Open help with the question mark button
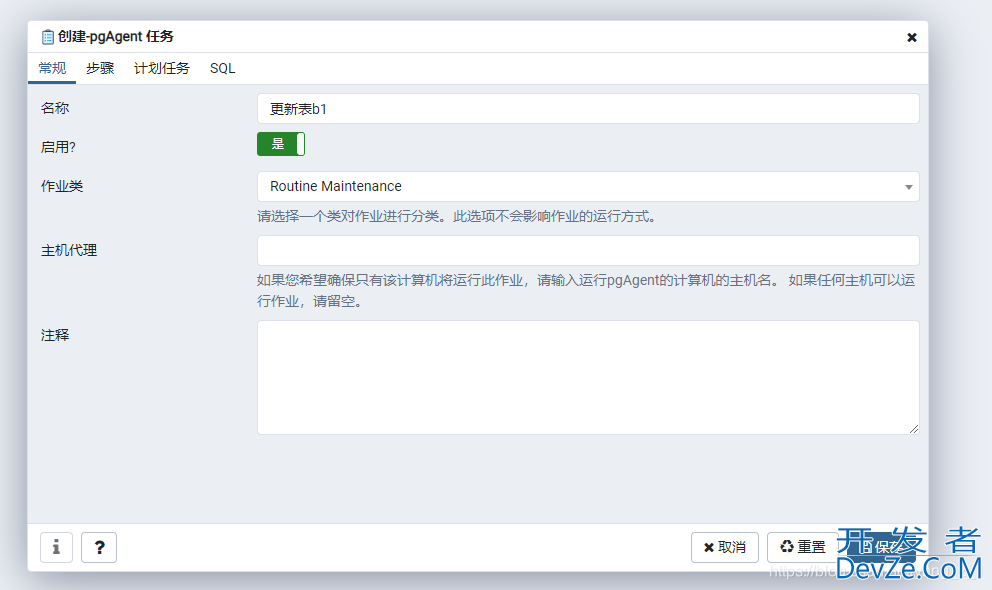 [x=99, y=547]
